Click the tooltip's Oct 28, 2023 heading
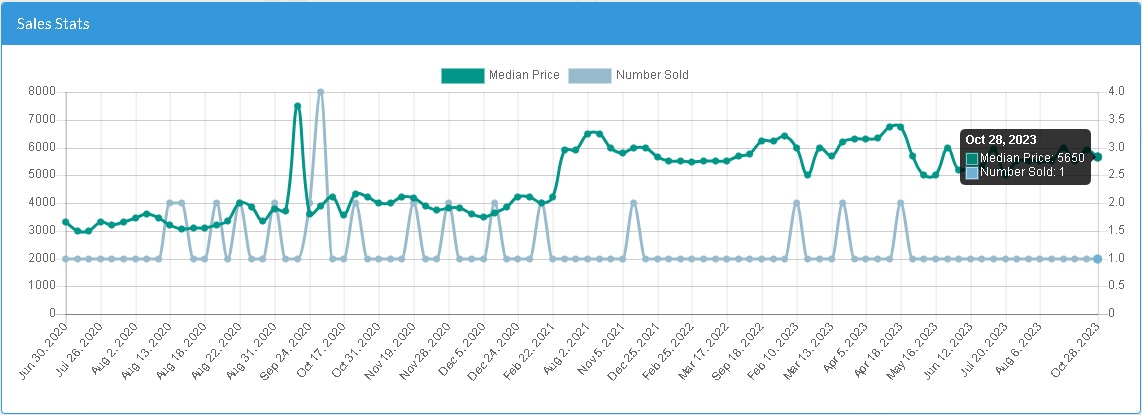 [1003, 140]
